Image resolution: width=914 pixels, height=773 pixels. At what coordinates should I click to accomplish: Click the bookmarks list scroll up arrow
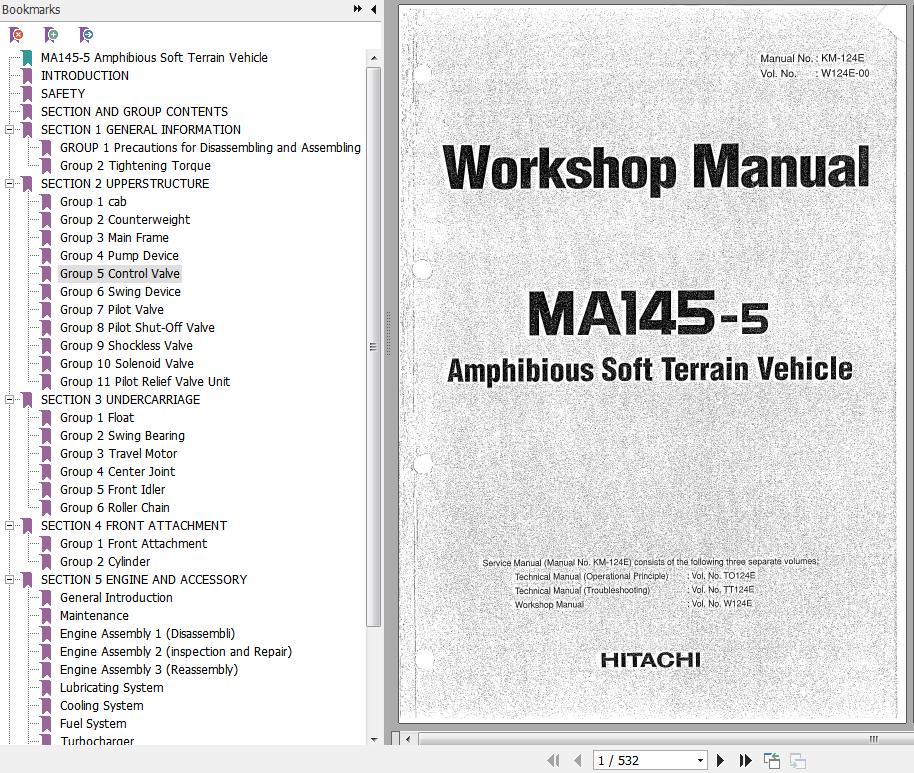tap(374, 58)
